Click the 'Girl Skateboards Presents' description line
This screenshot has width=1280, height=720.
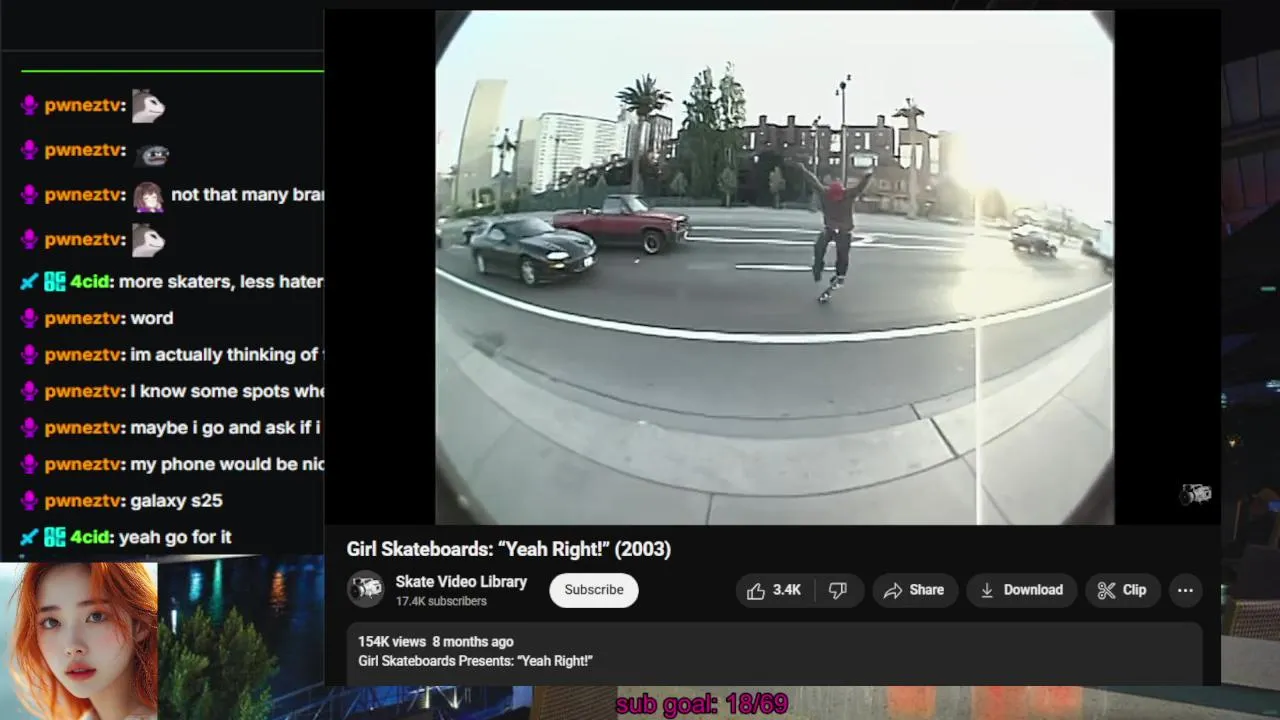tap(476, 661)
